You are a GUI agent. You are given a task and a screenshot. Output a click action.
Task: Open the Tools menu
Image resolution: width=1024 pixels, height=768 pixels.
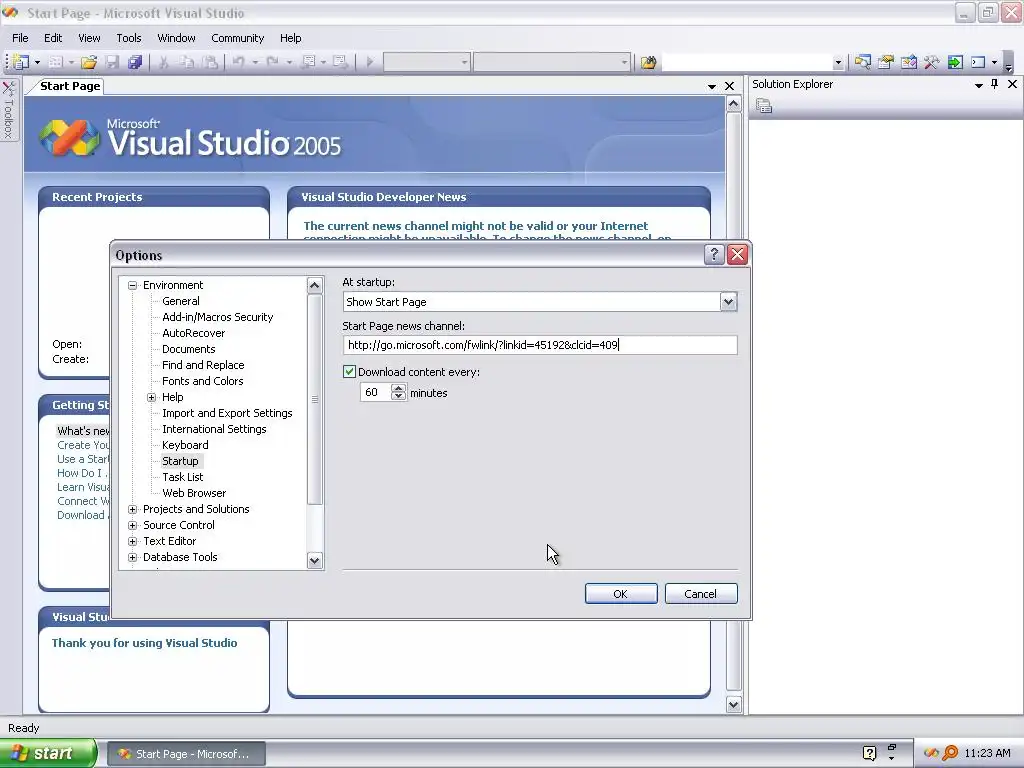click(x=129, y=38)
